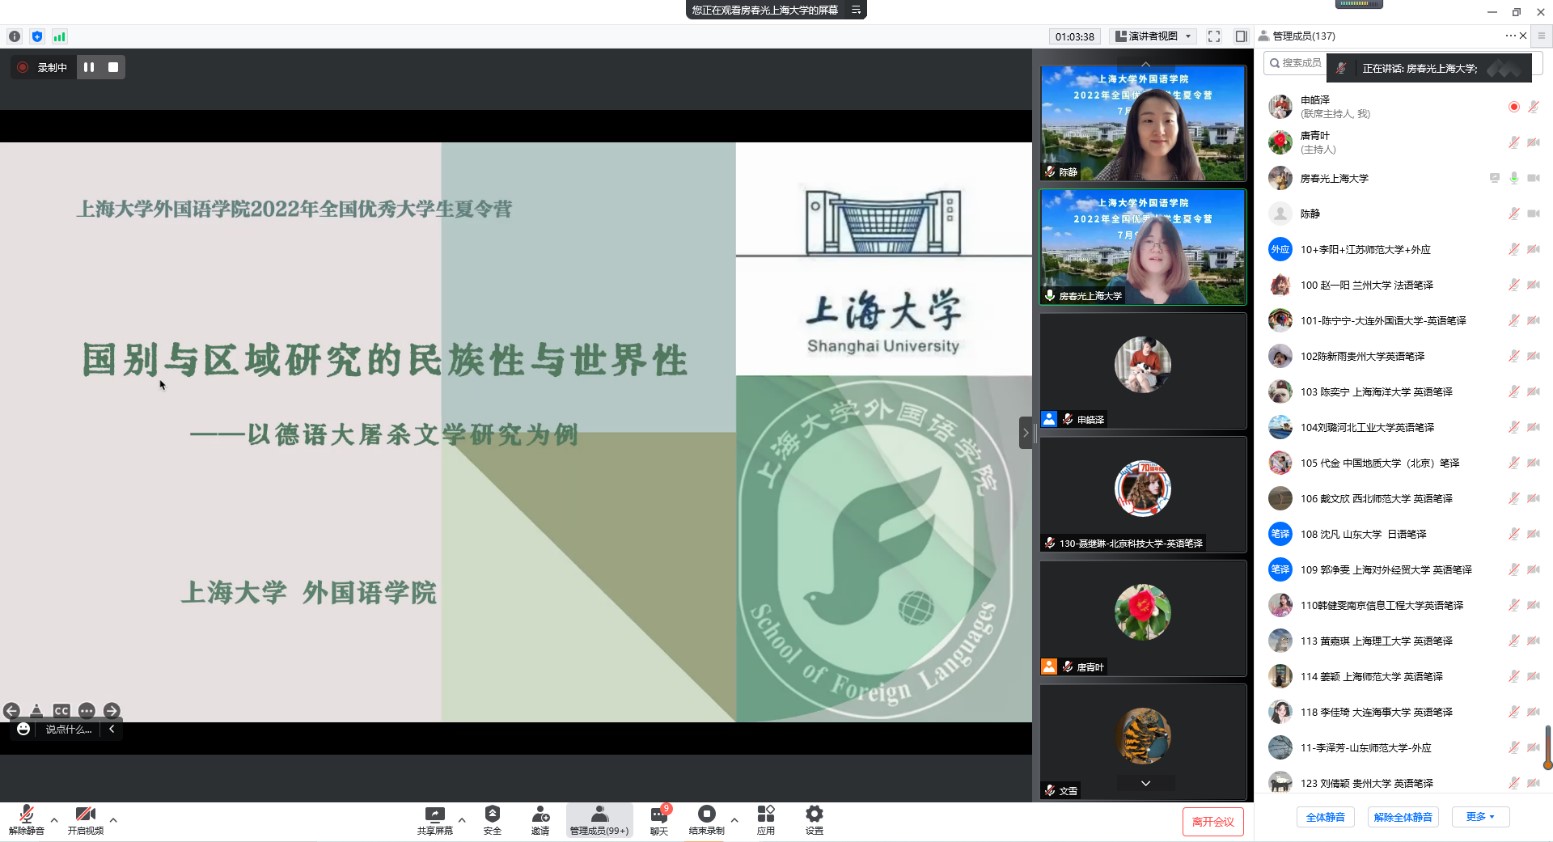Open the top screen-viewing banner menu icon
Viewport: 1553px width, 842px height.
(x=856, y=10)
